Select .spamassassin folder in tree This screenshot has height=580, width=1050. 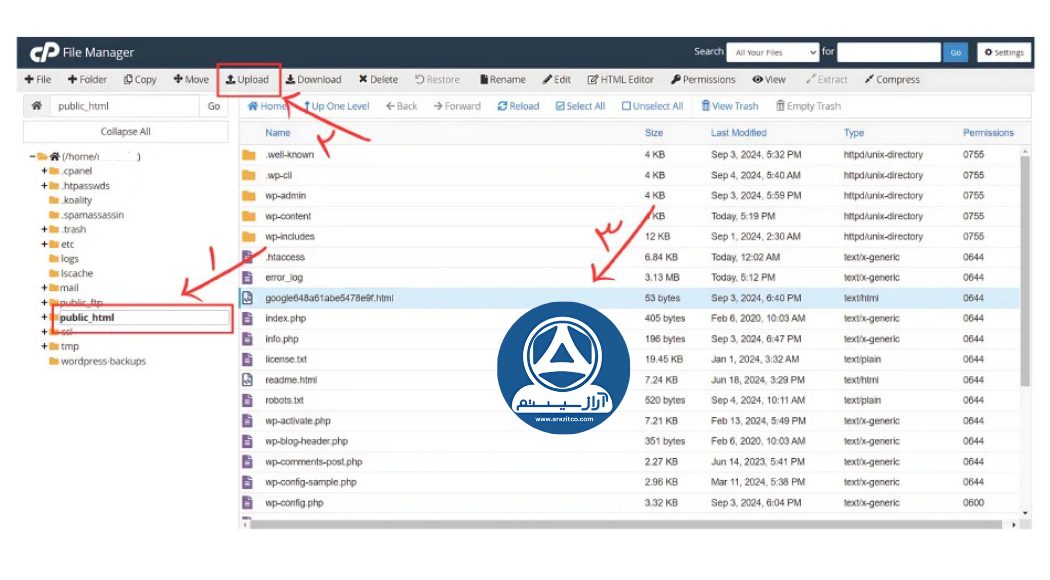(x=92, y=215)
